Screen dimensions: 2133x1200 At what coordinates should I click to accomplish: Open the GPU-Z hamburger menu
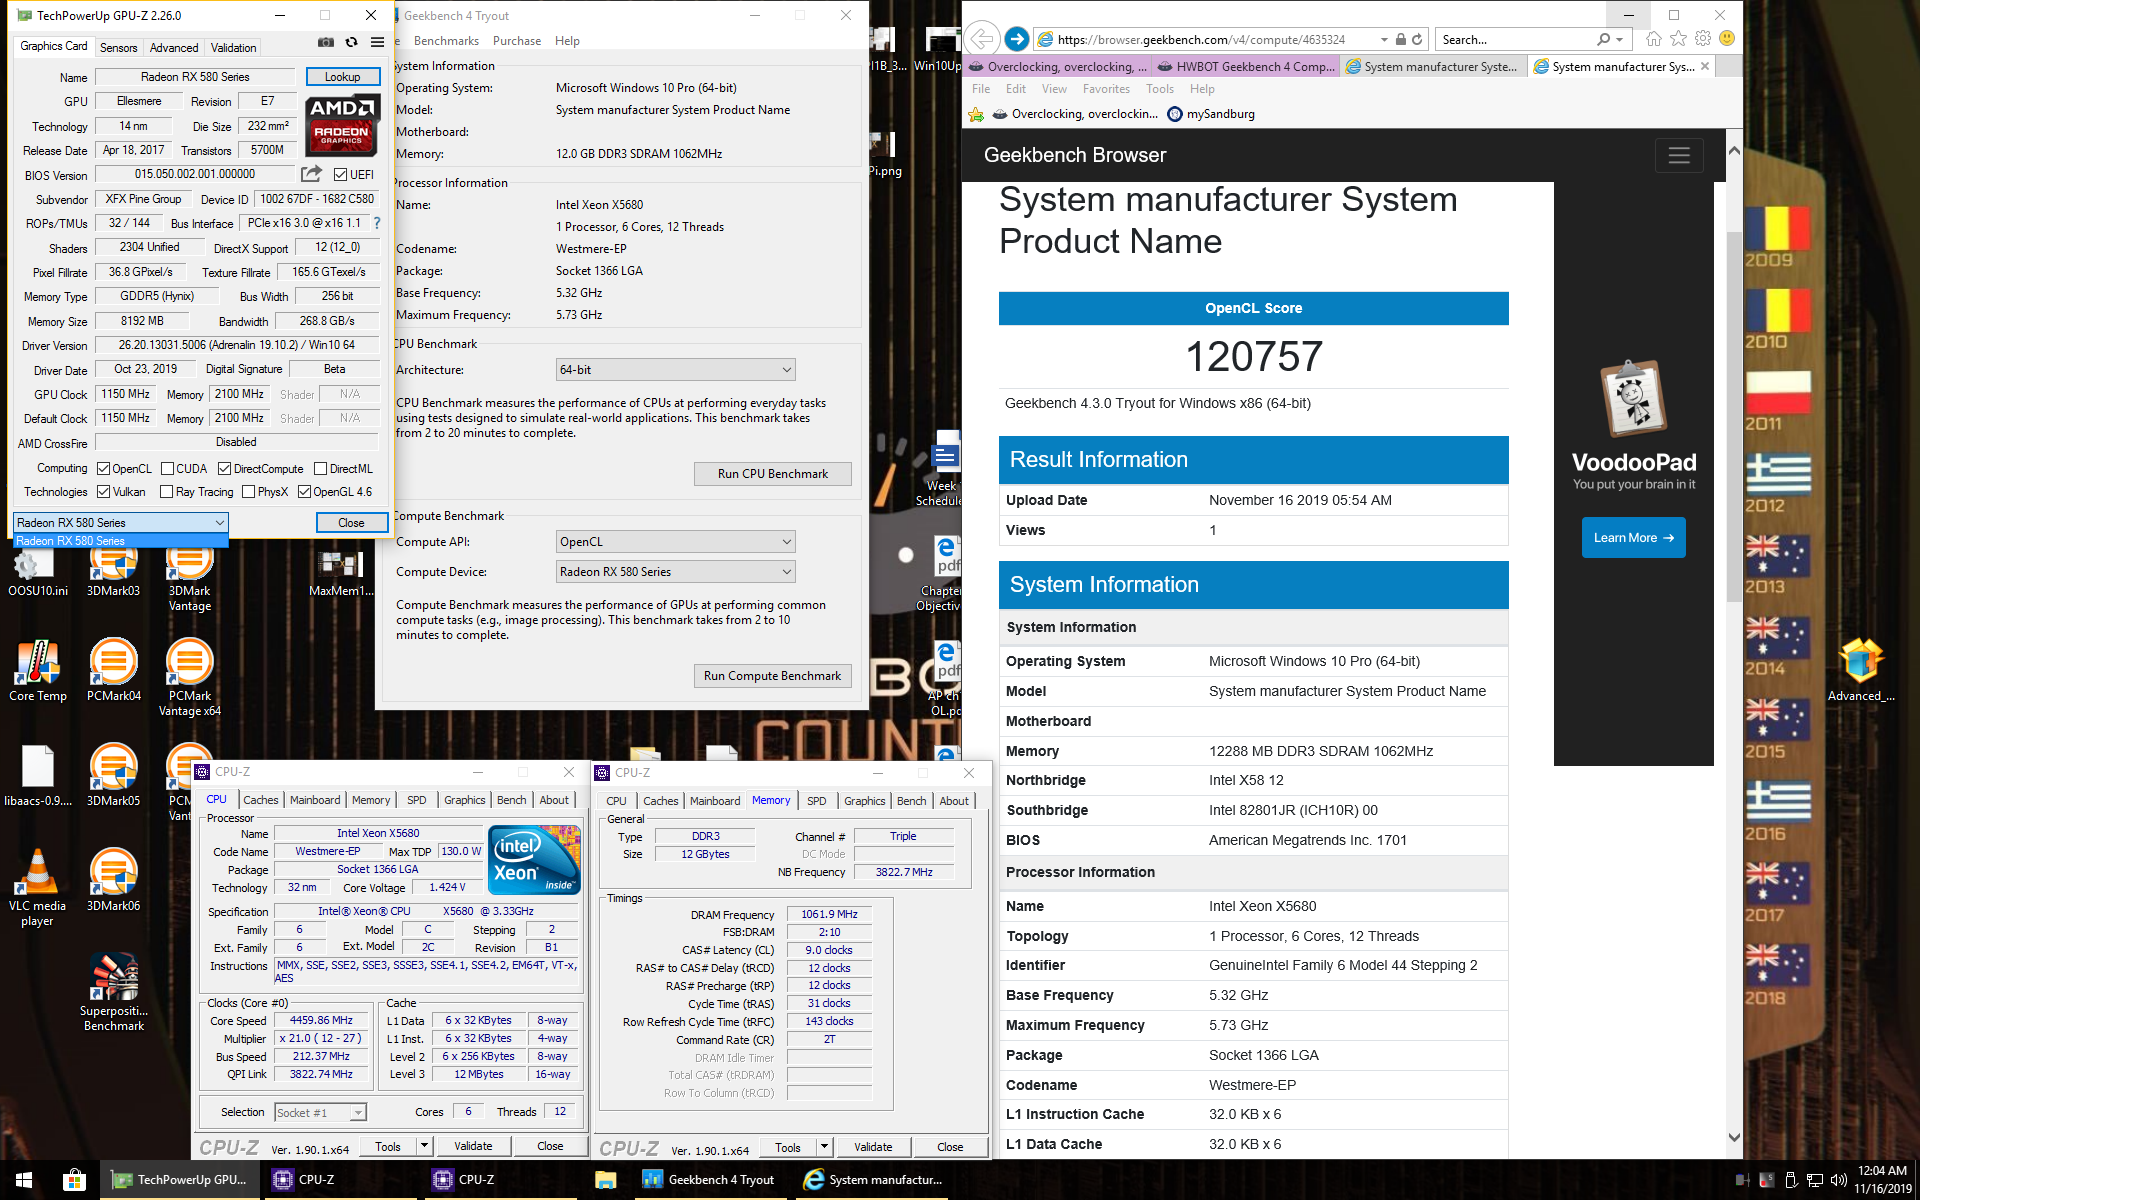pyautogui.click(x=377, y=43)
